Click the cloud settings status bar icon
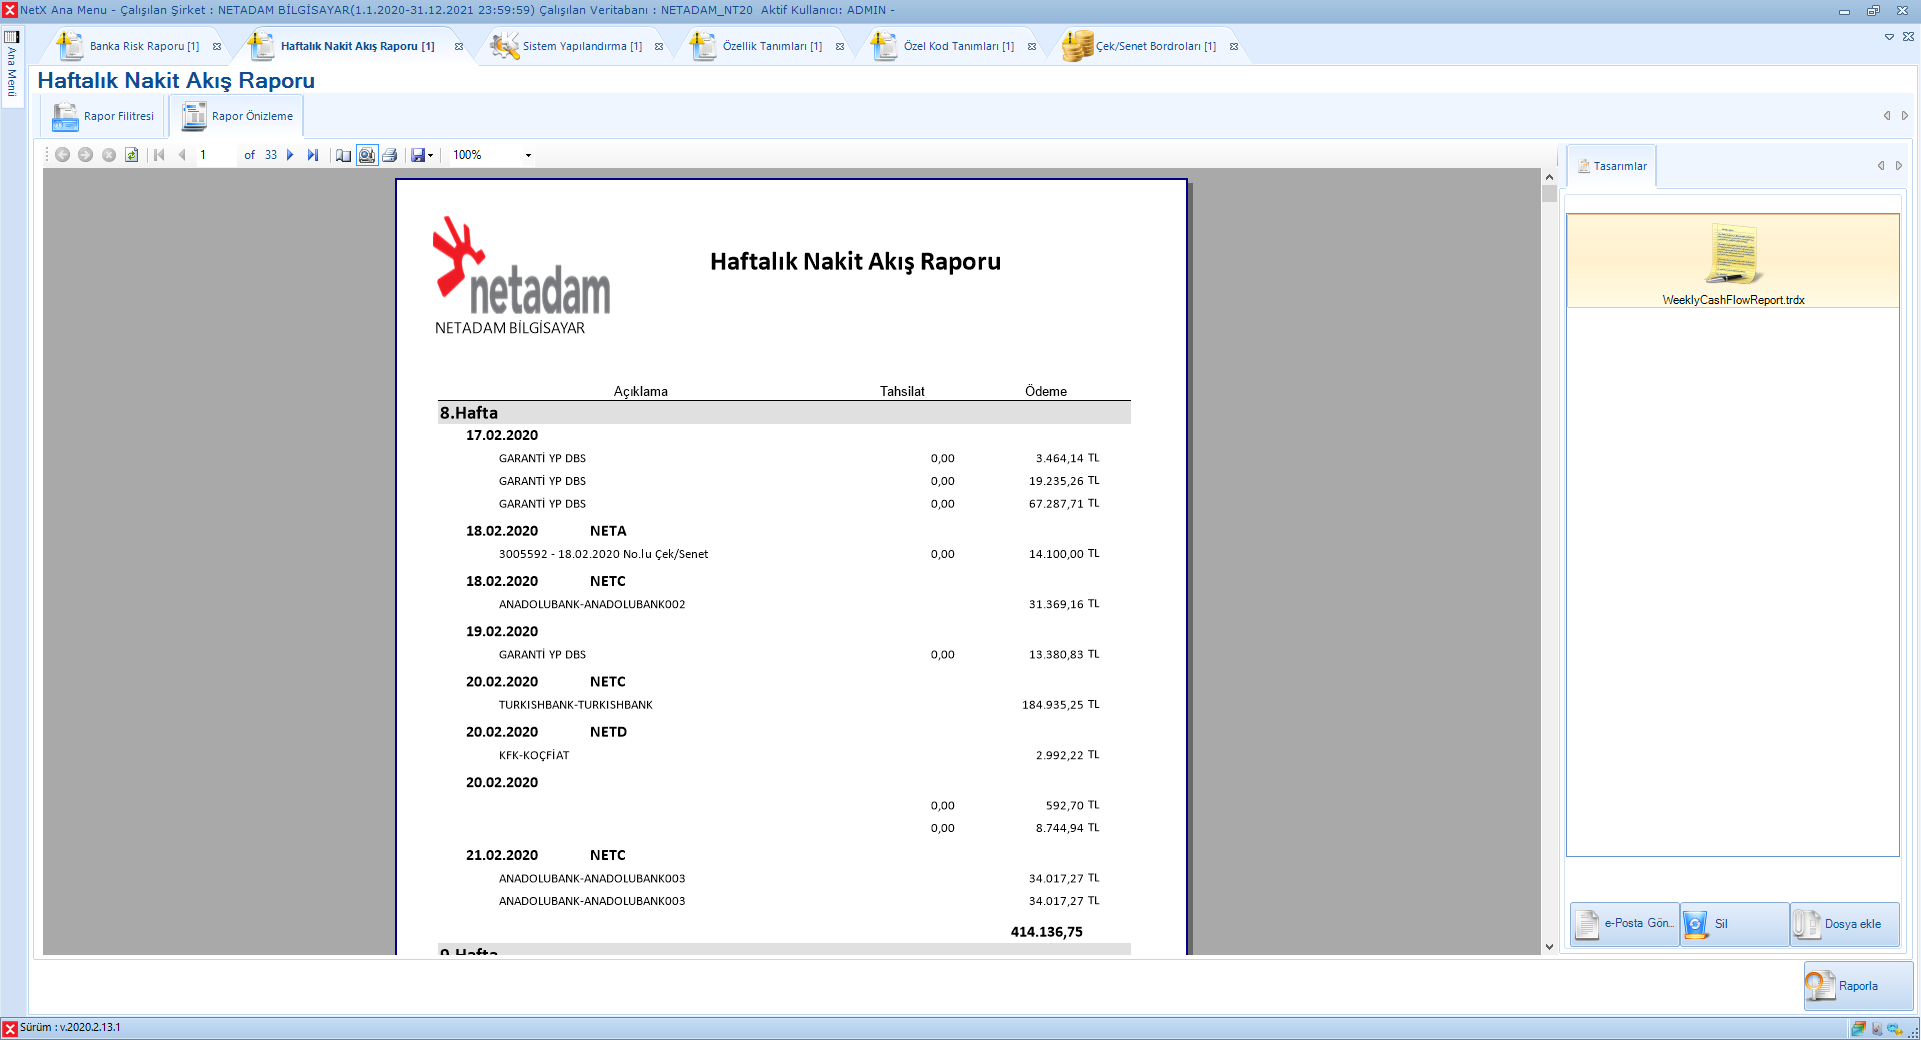The image size is (1921, 1040). pyautogui.click(x=1895, y=1028)
